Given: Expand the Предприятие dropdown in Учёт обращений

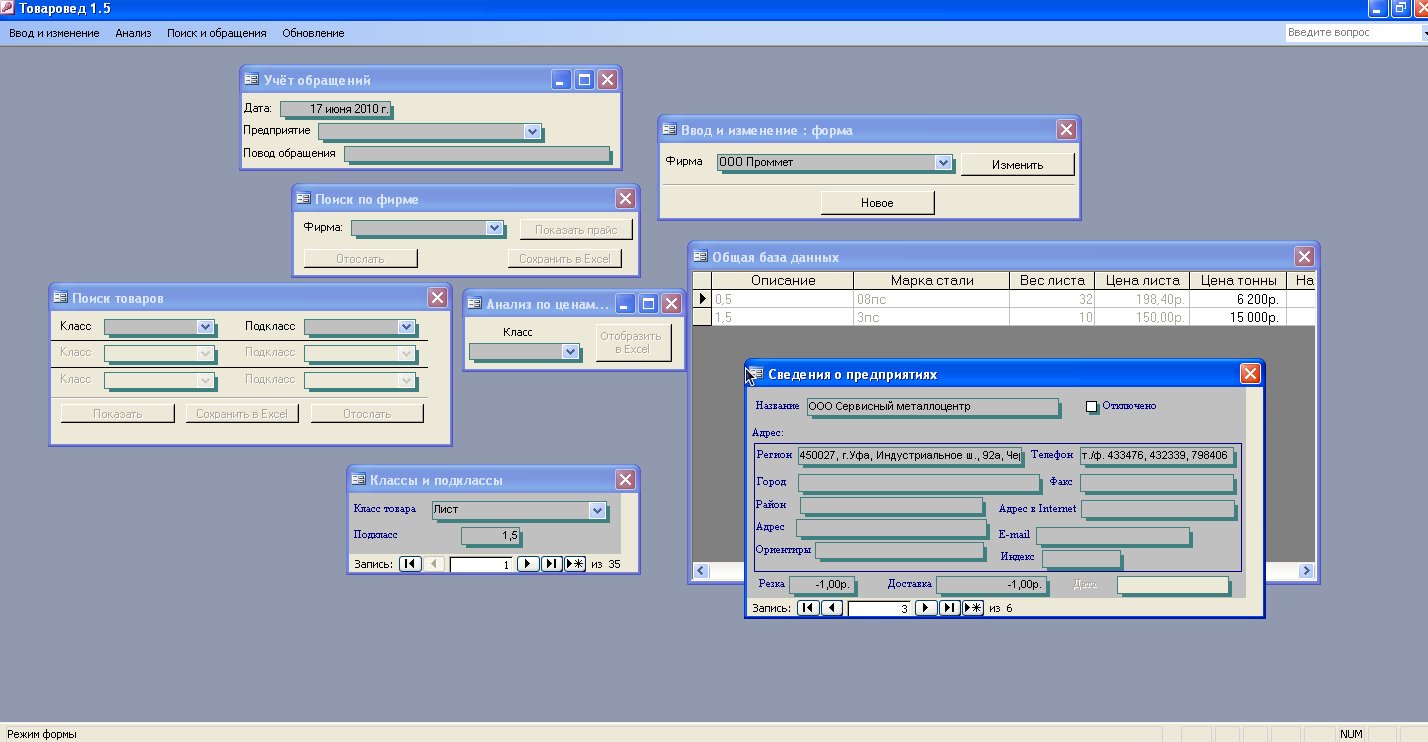Looking at the screenshot, I should point(531,131).
